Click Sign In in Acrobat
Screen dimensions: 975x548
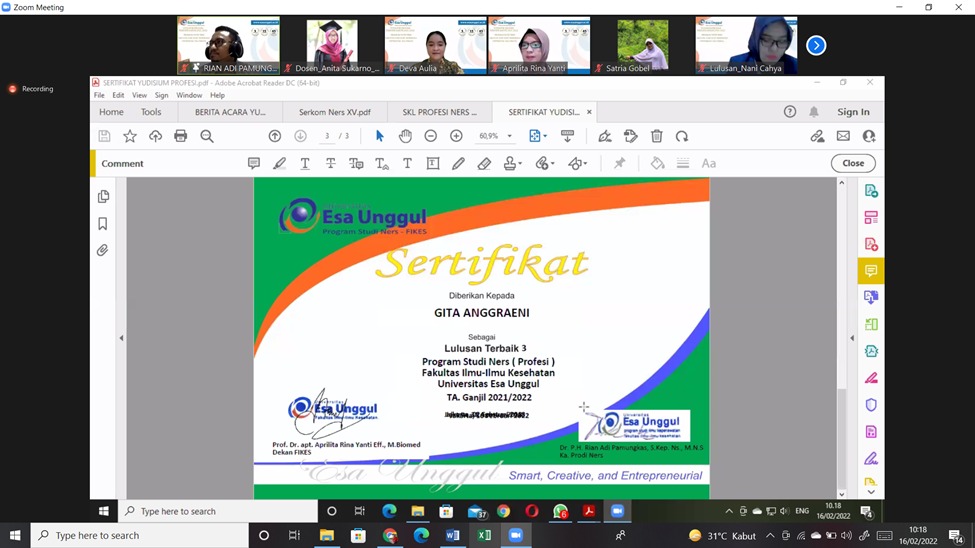tap(853, 112)
